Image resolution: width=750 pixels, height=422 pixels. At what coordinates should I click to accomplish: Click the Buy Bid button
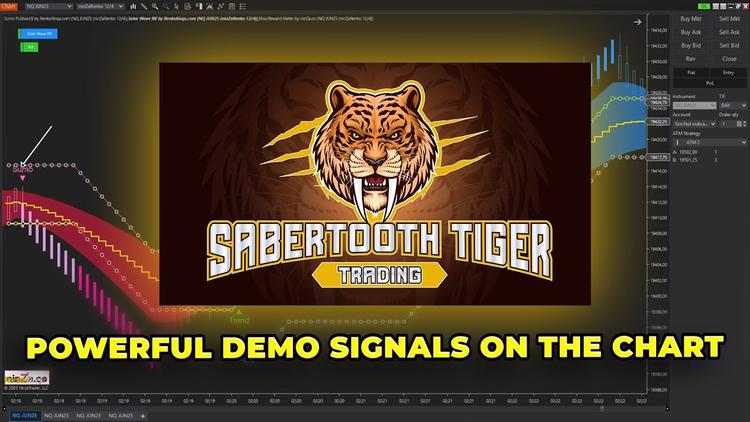click(691, 45)
